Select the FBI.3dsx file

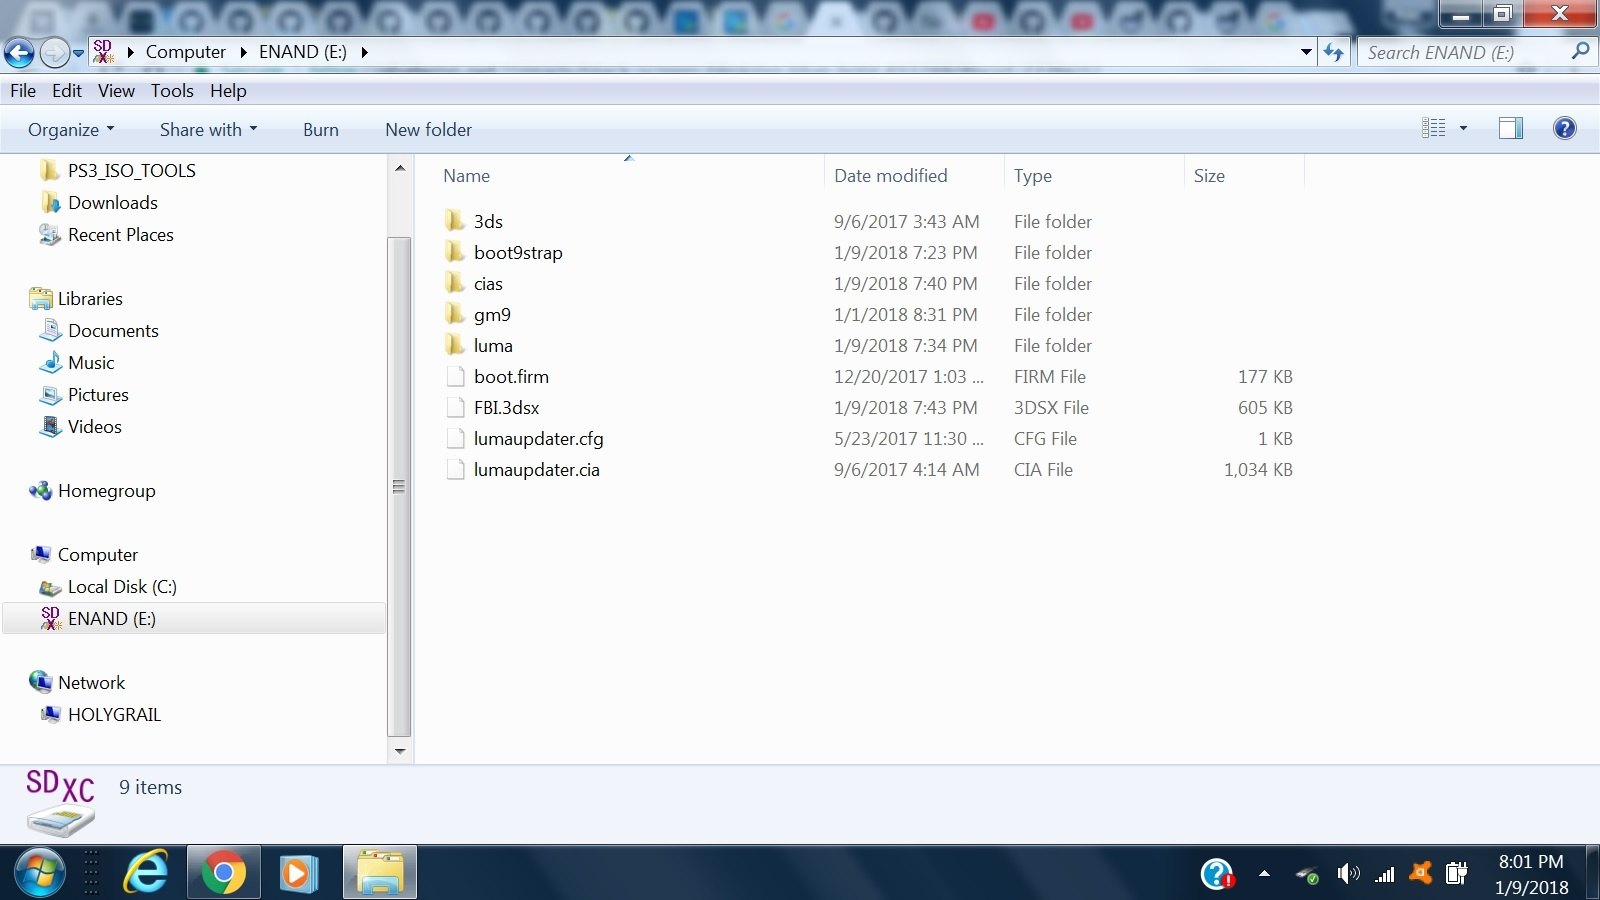point(506,408)
